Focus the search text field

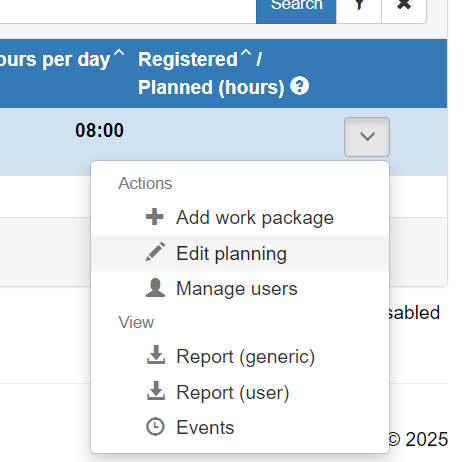127,8
